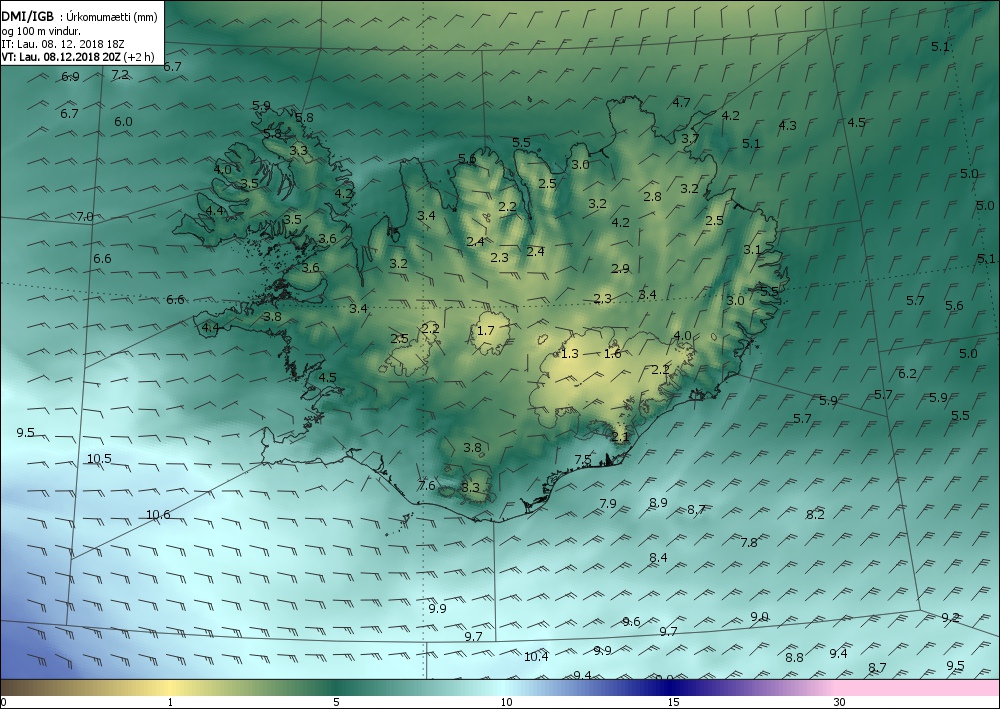Click the 7.0 value on the map

point(85,217)
